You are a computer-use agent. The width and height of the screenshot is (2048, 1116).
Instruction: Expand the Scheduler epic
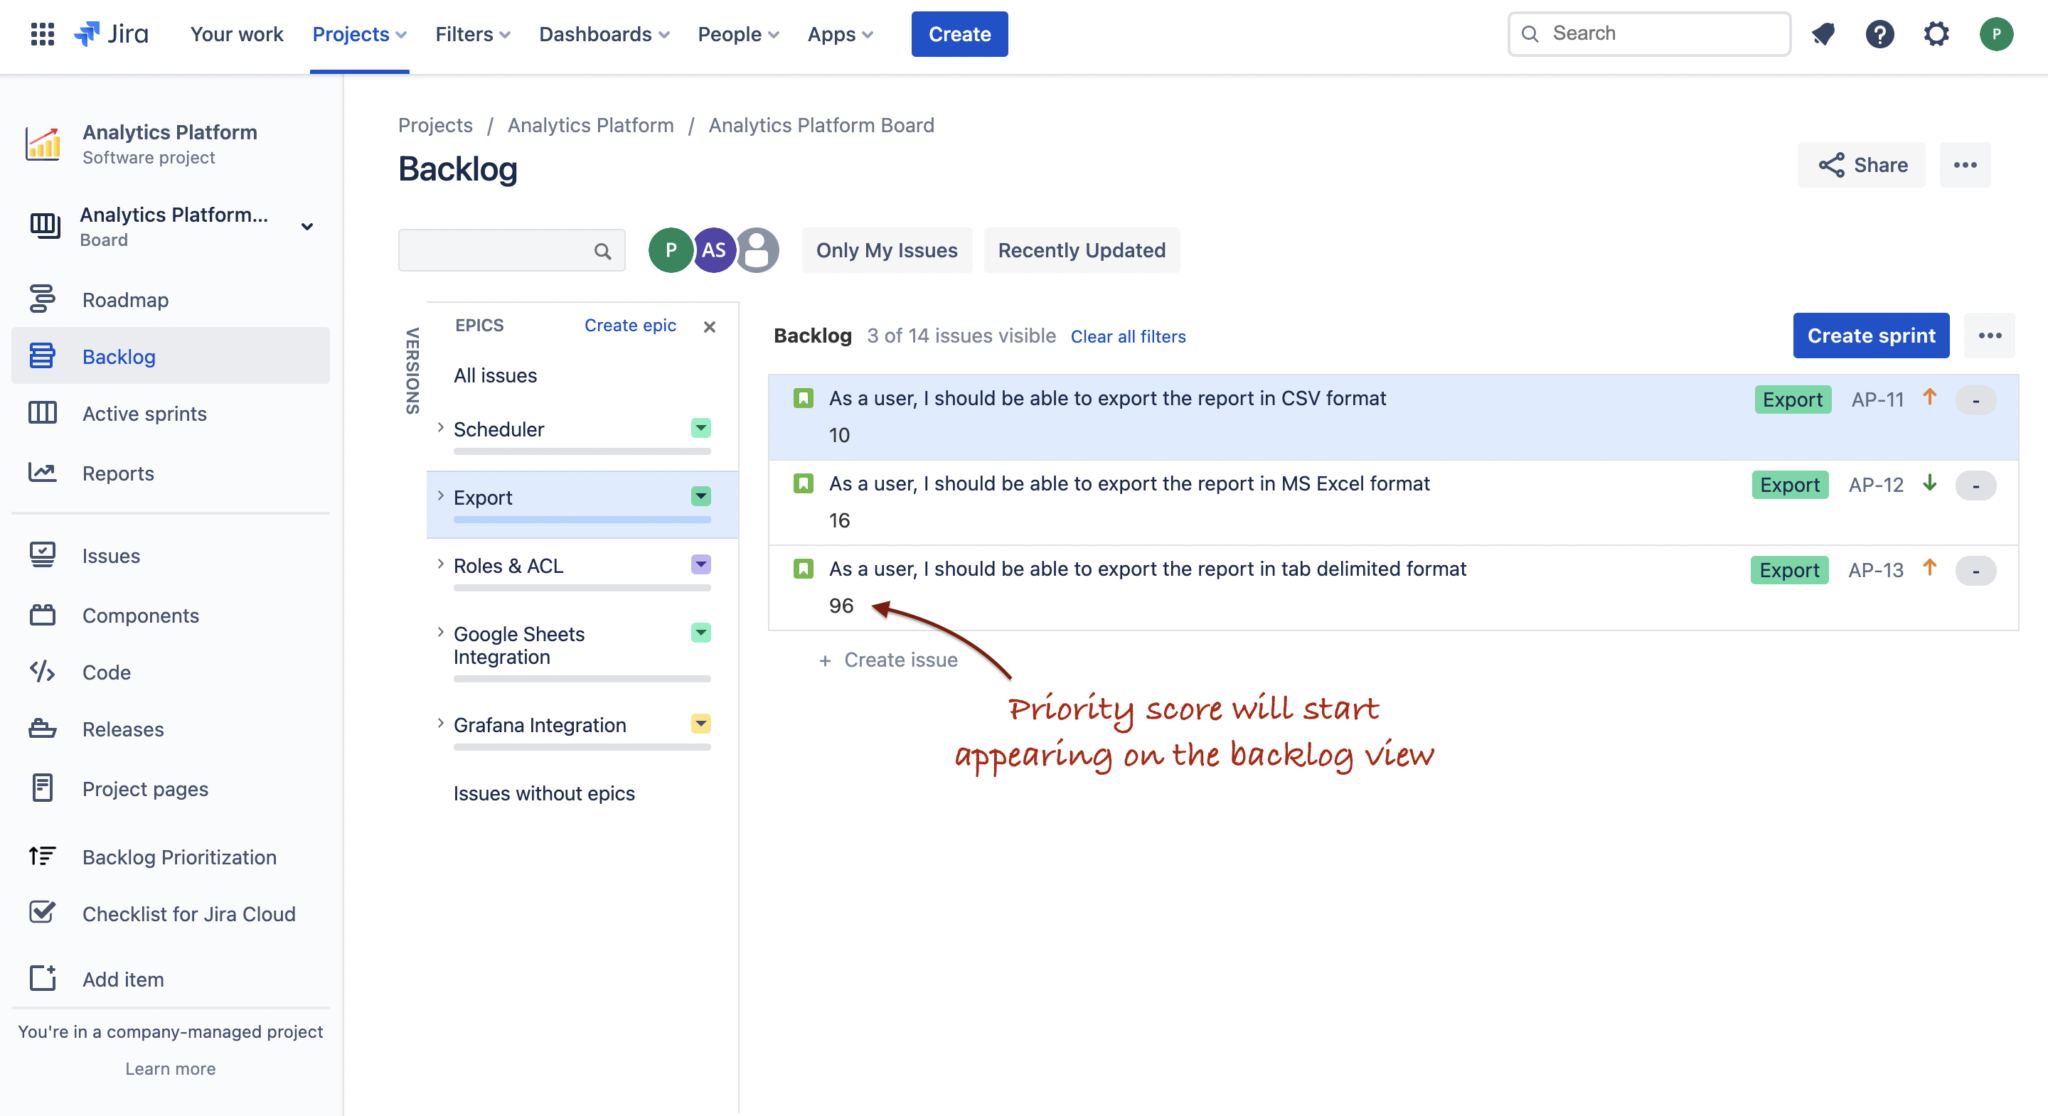tap(440, 428)
